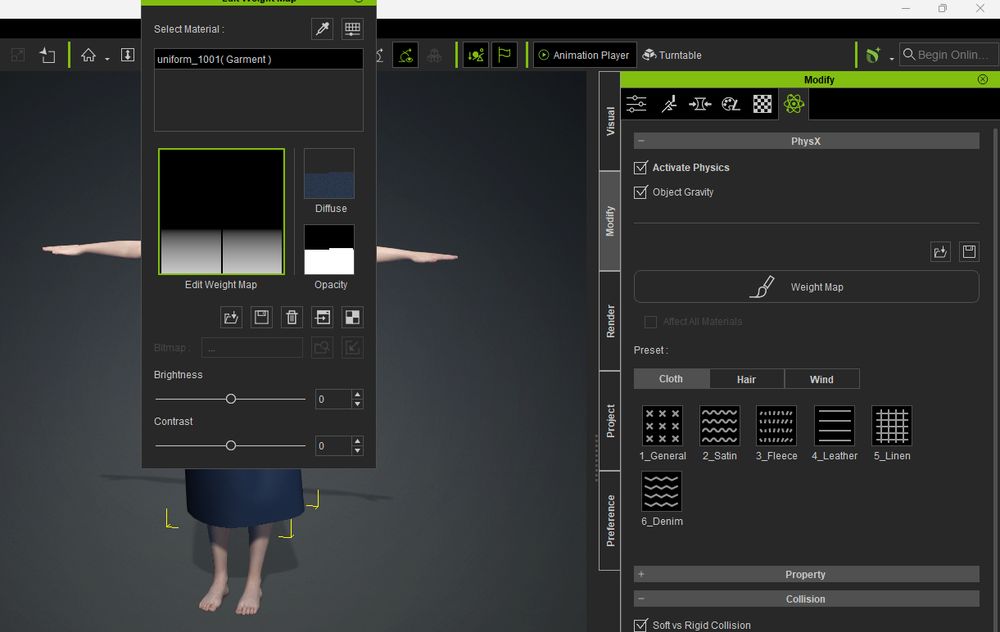Open the material grid list icon
Image resolution: width=1000 pixels, height=632 pixels.
(352, 29)
